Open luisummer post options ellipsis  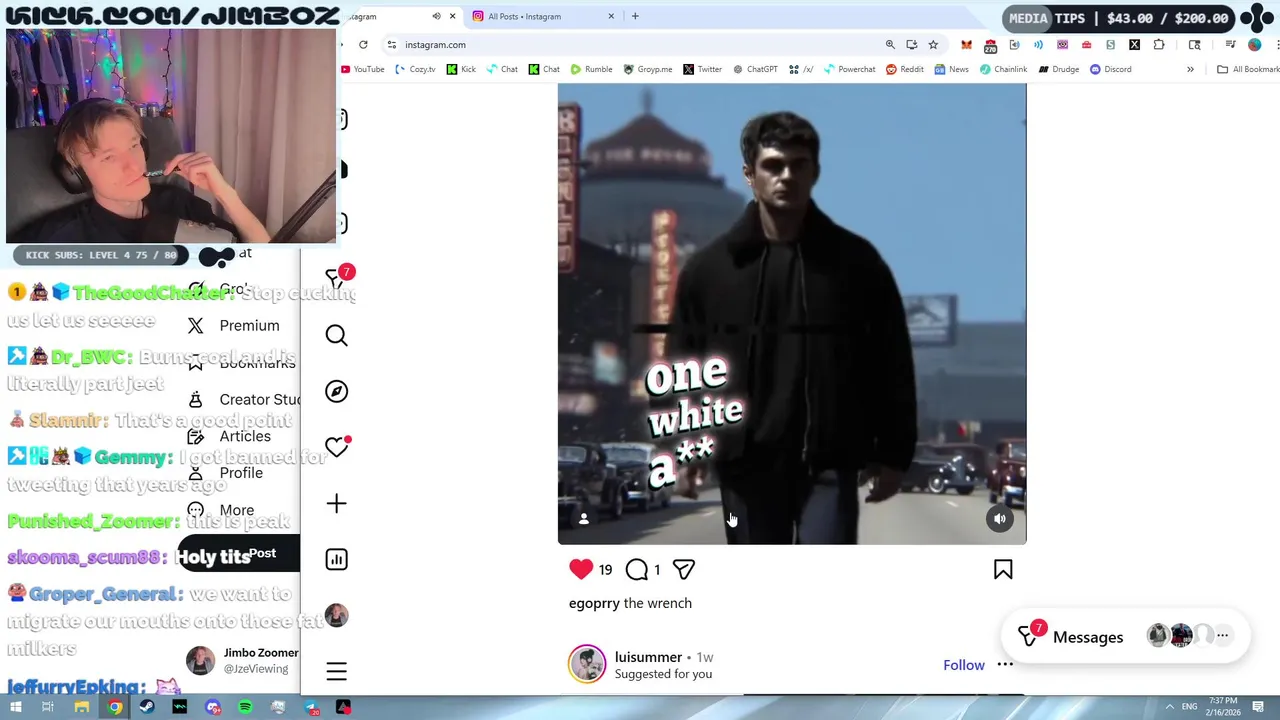coord(1005,664)
